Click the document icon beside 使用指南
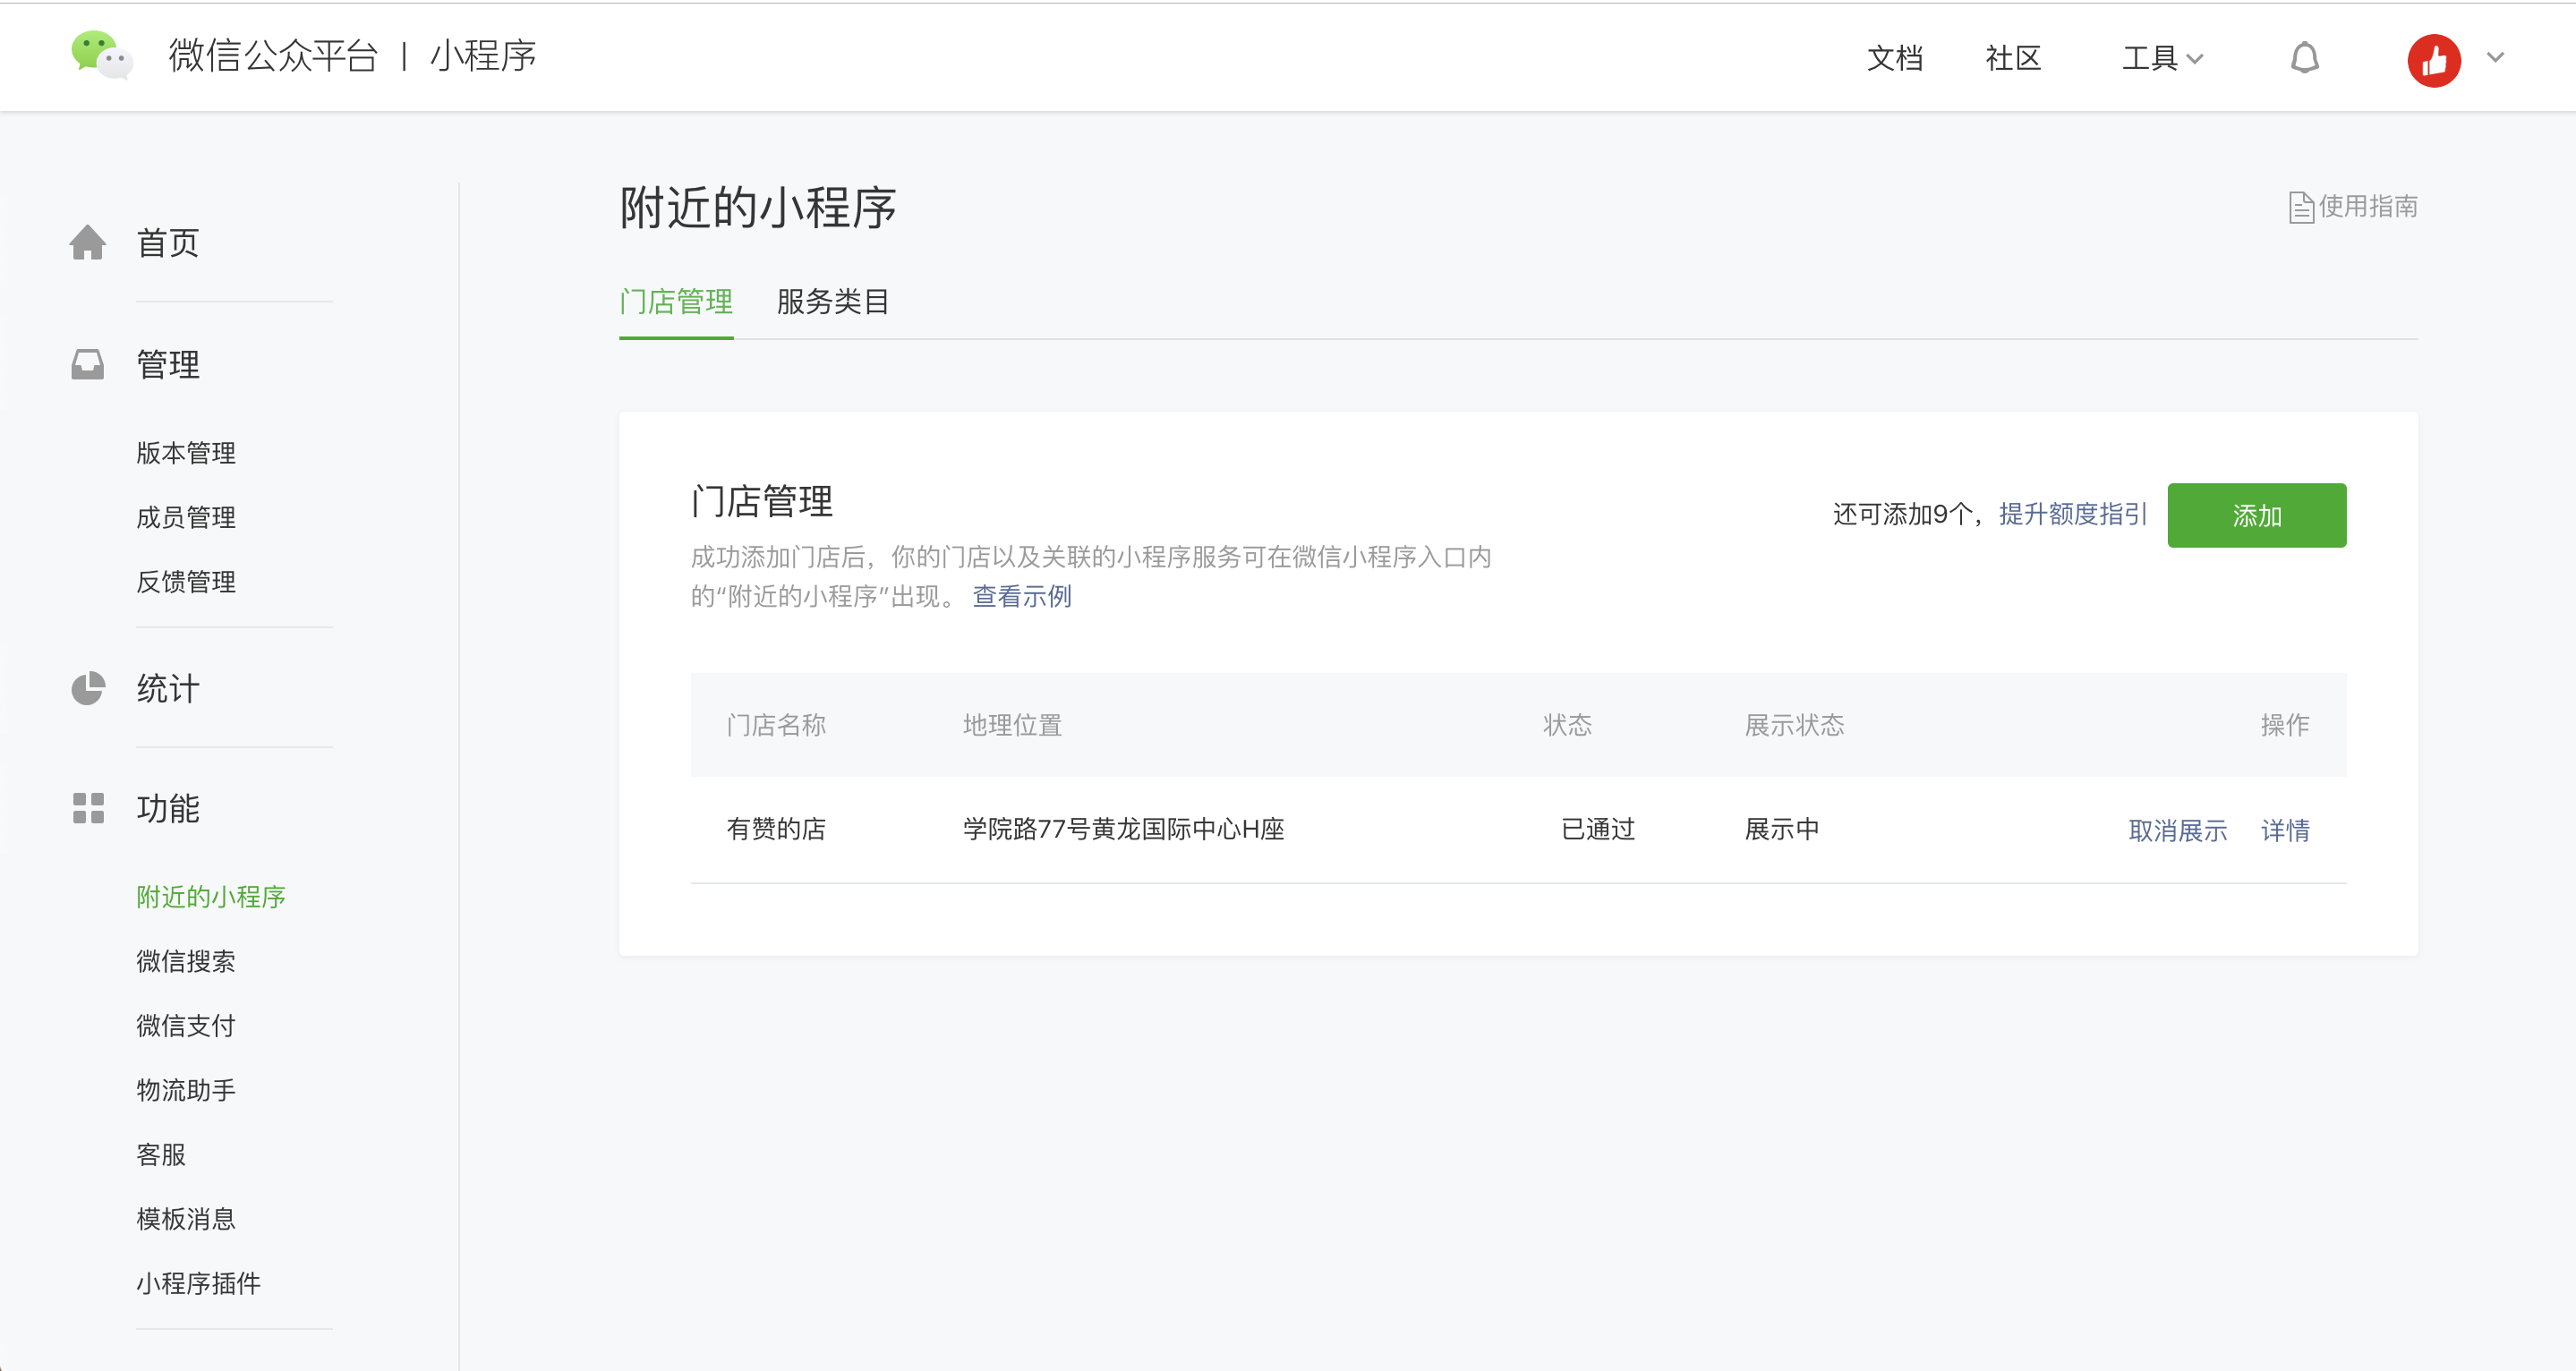2576x1371 pixels. point(2300,207)
